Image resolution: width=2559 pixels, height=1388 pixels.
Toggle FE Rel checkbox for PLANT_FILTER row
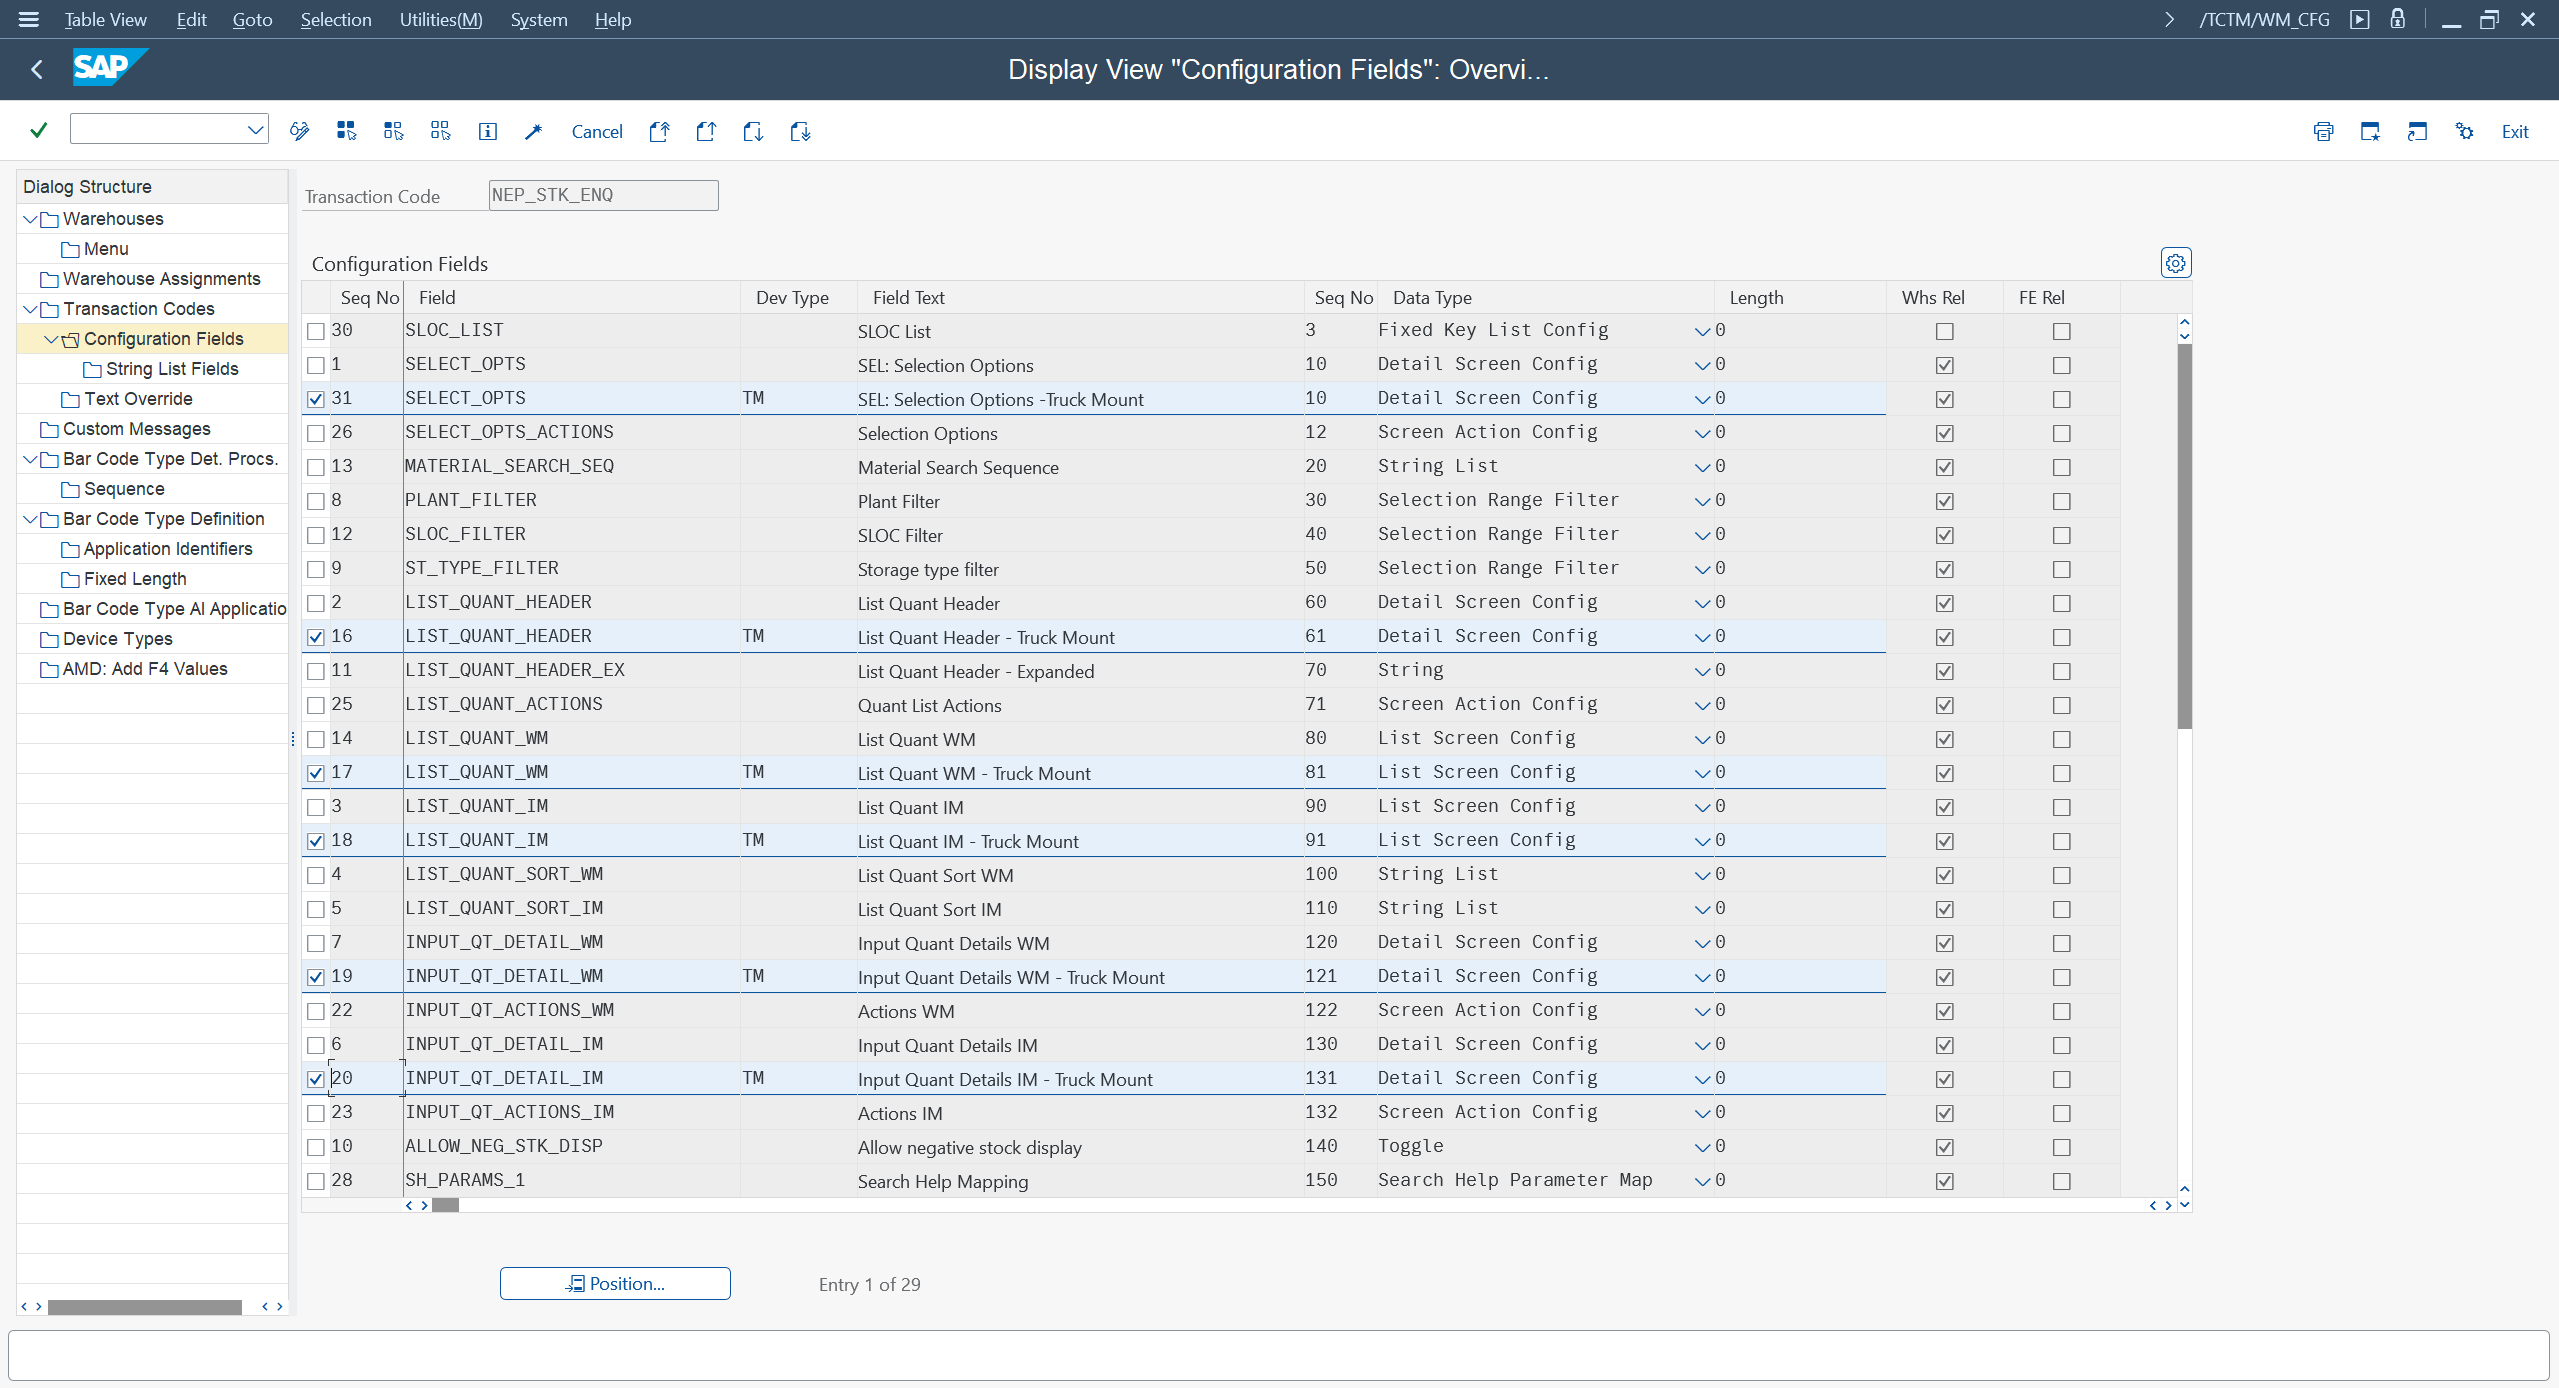2061,501
